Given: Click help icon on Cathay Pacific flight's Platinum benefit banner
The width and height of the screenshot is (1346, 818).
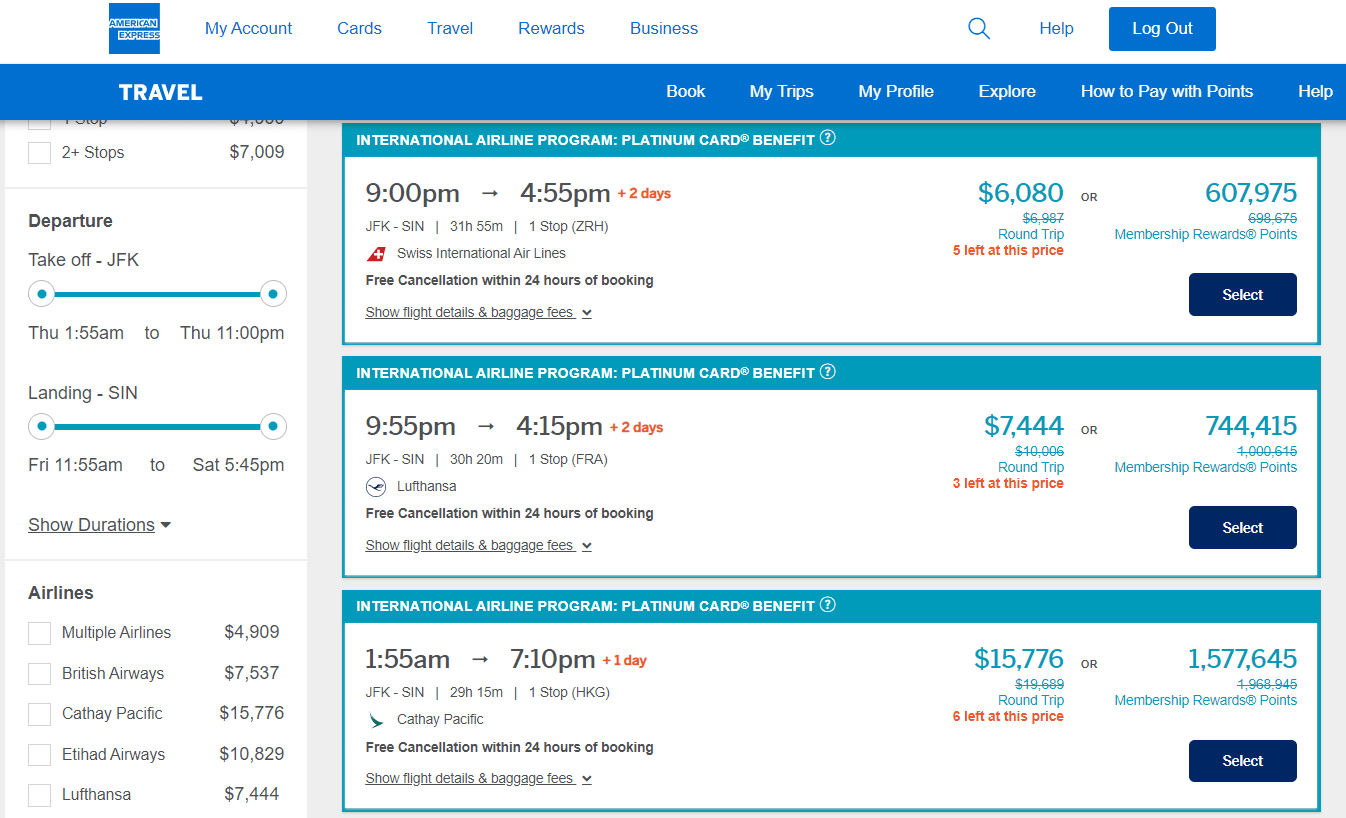Looking at the screenshot, I should click(x=828, y=605).
